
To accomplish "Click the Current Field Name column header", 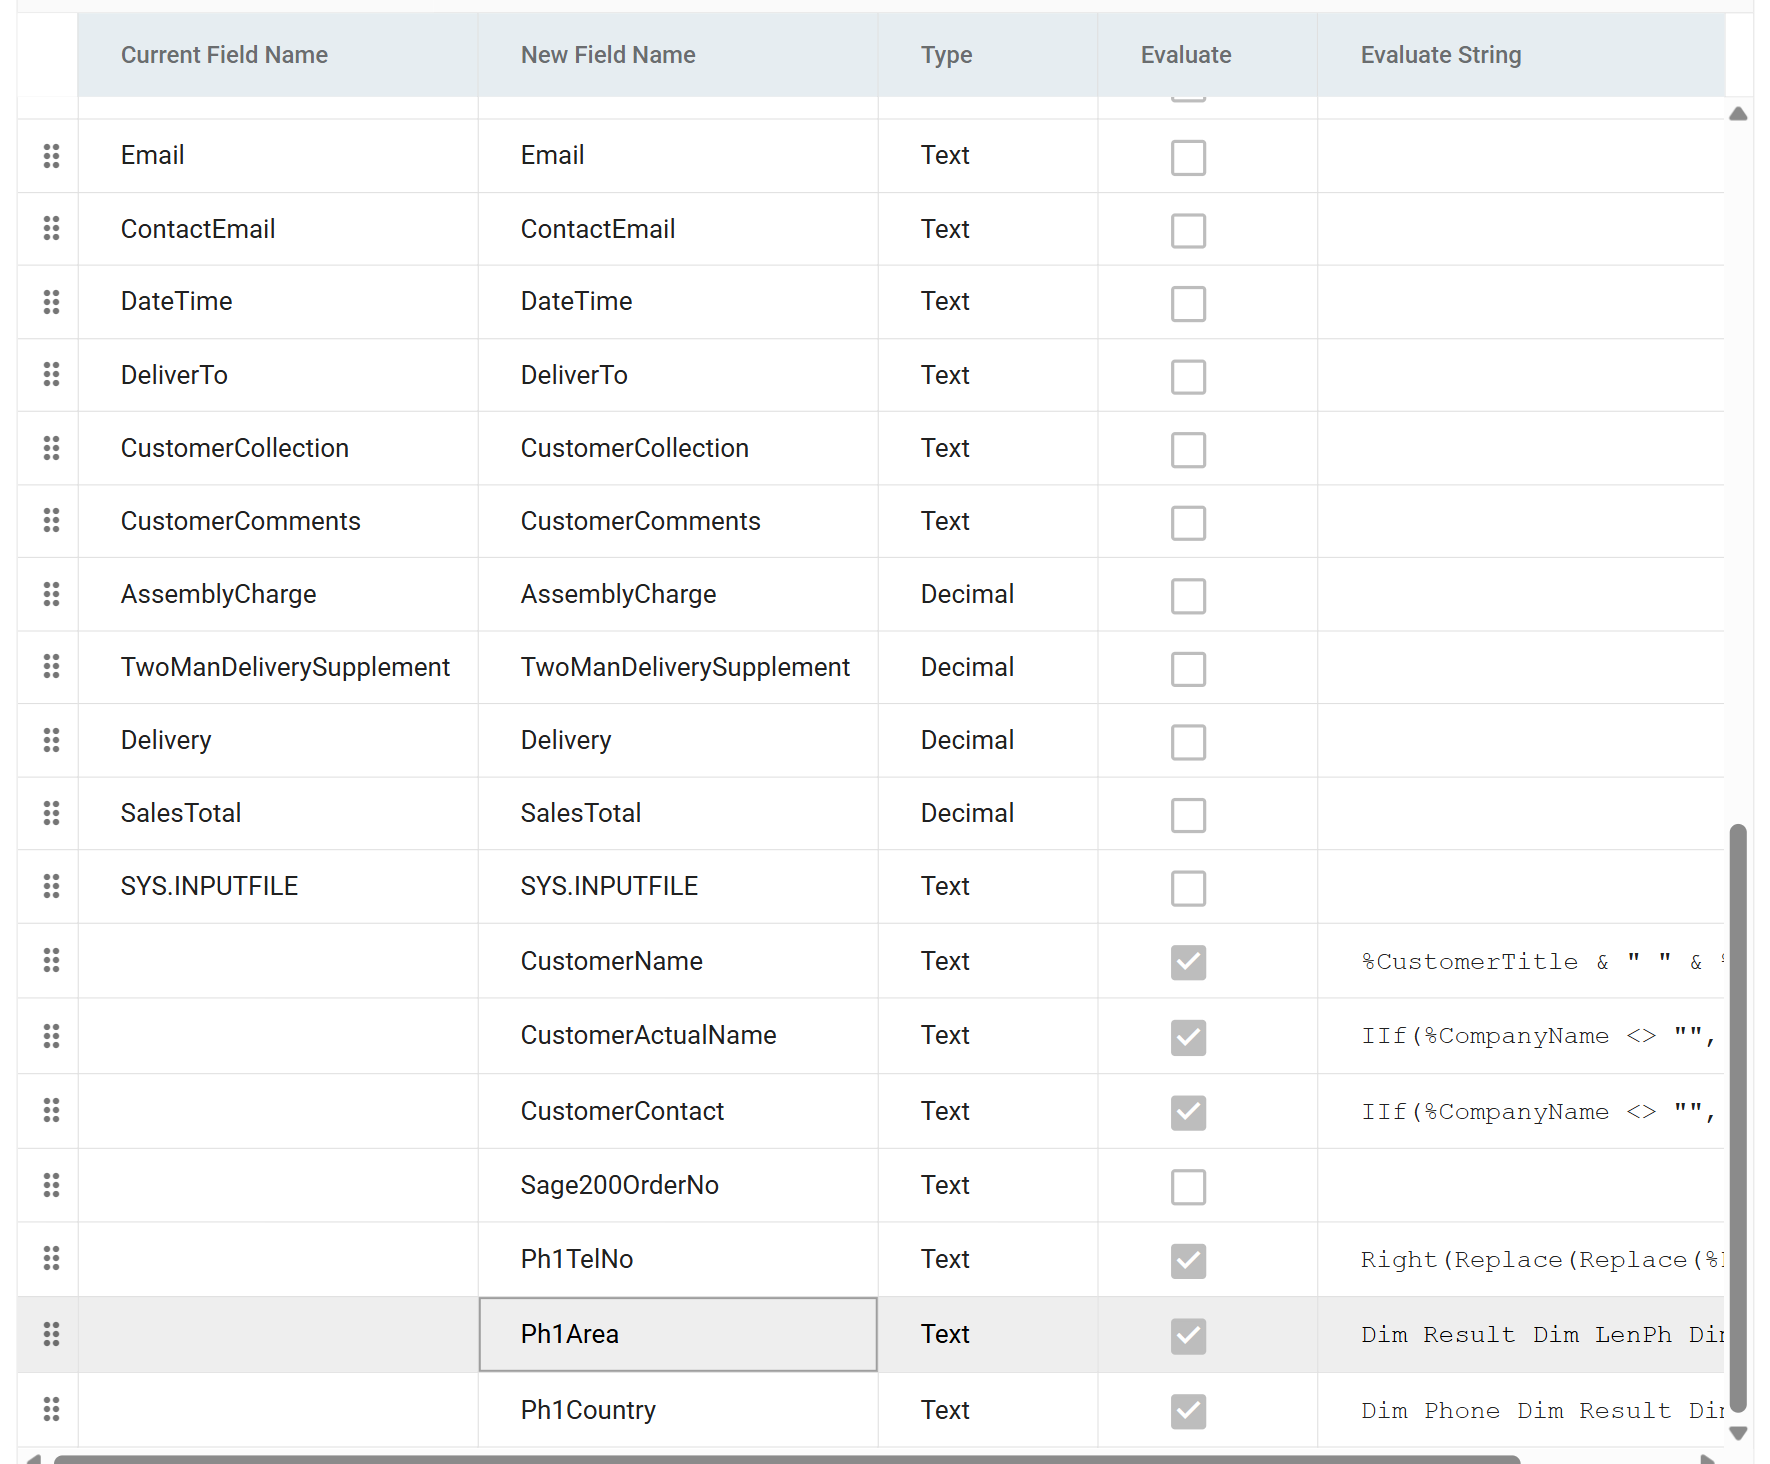I will point(277,55).
